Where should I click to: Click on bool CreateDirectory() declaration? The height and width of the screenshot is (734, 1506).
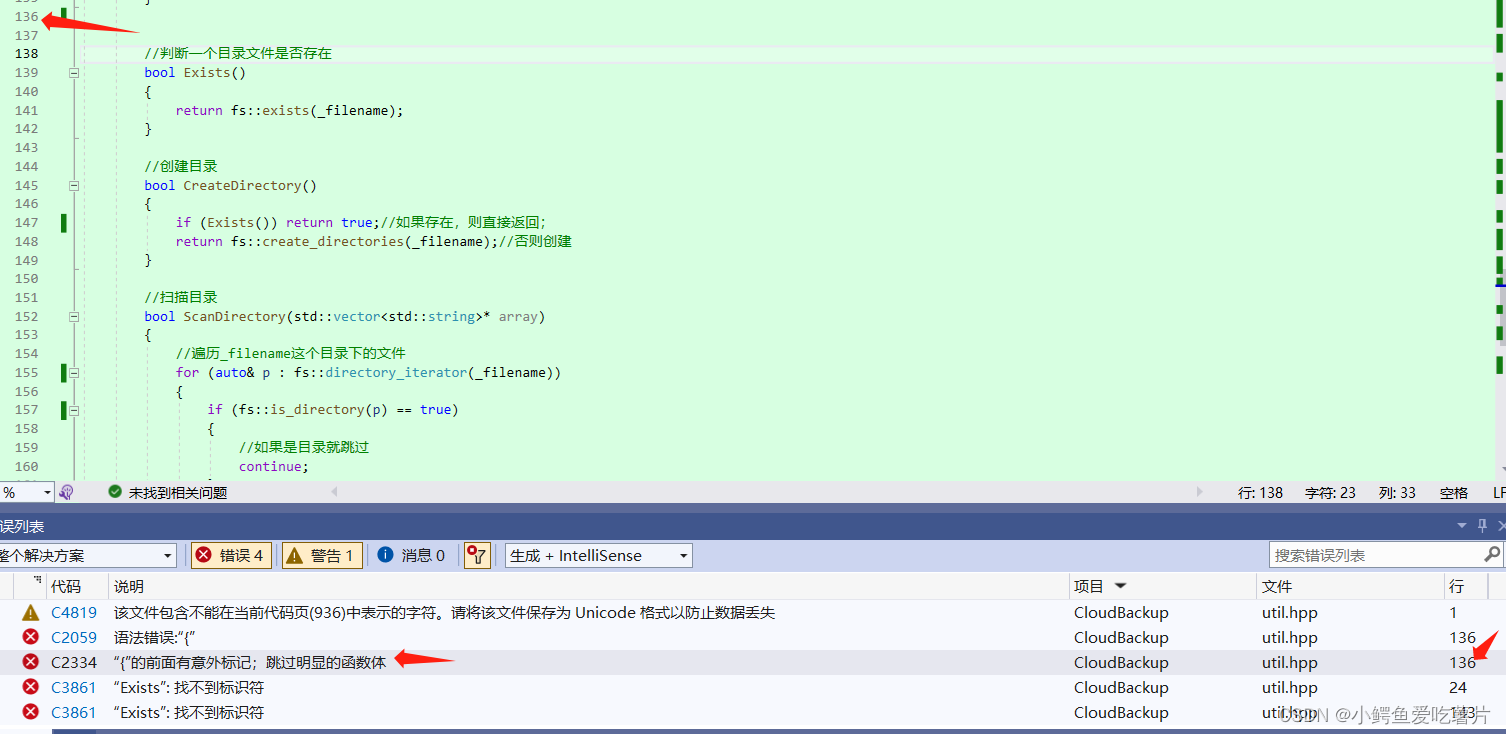pos(230,185)
